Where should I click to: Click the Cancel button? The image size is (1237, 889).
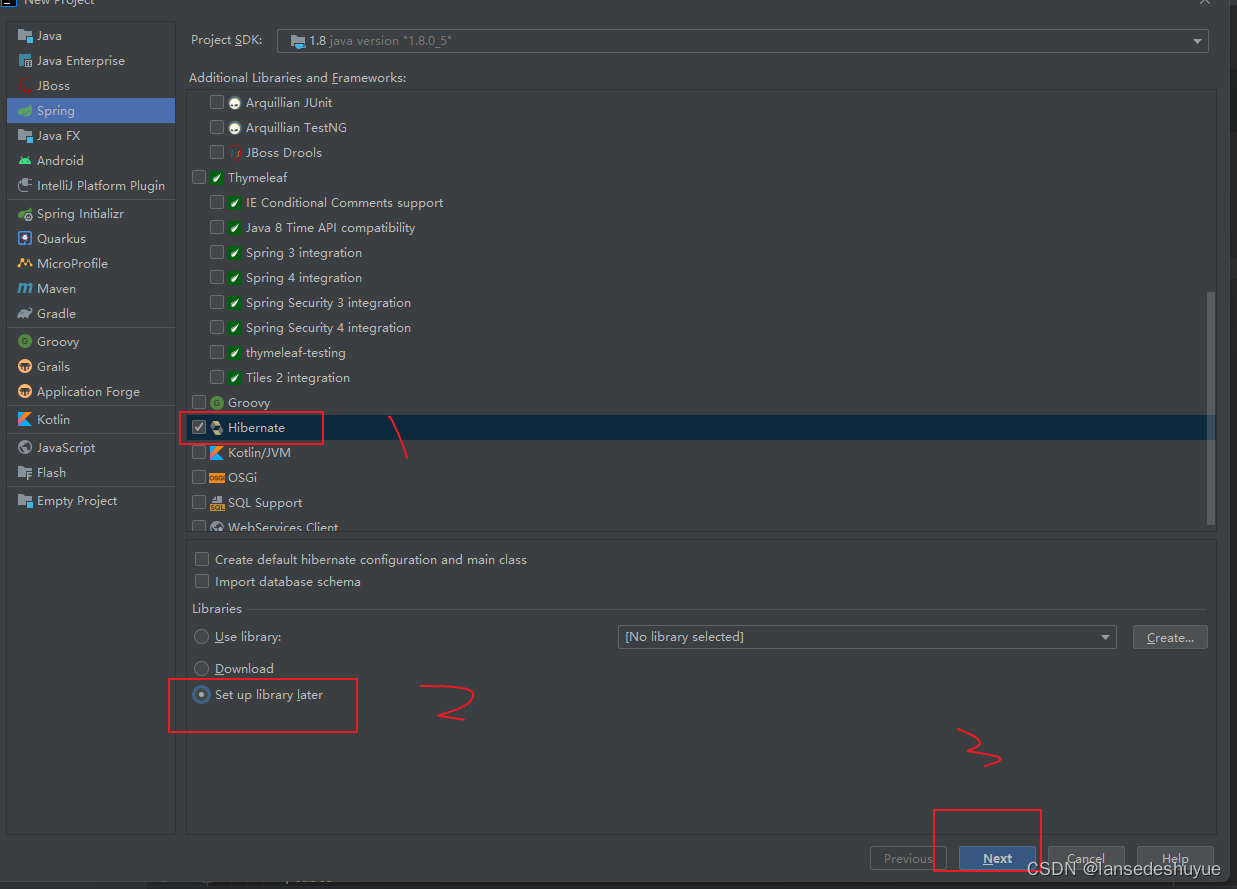[1085, 858]
